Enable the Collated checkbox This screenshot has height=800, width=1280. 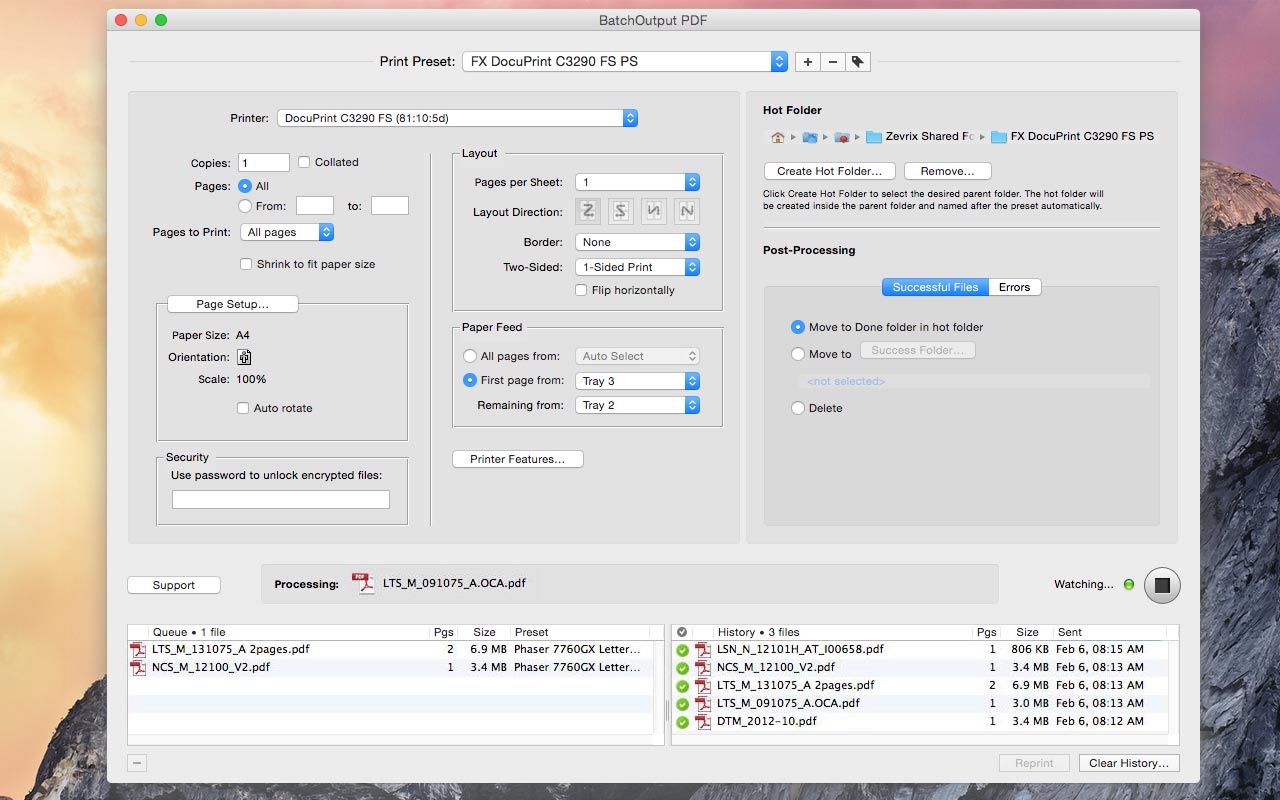tap(304, 162)
